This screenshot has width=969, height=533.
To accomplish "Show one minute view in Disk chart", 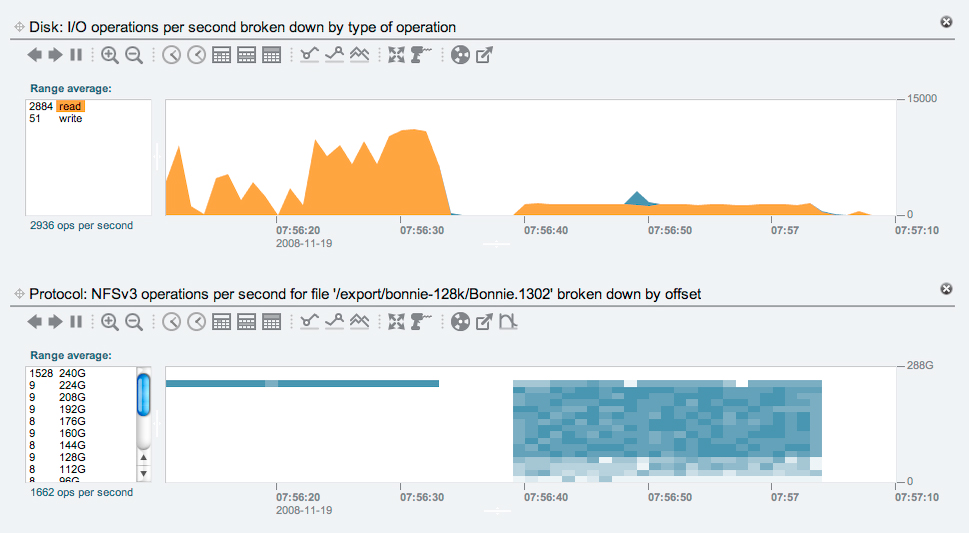I will click(x=172, y=55).
